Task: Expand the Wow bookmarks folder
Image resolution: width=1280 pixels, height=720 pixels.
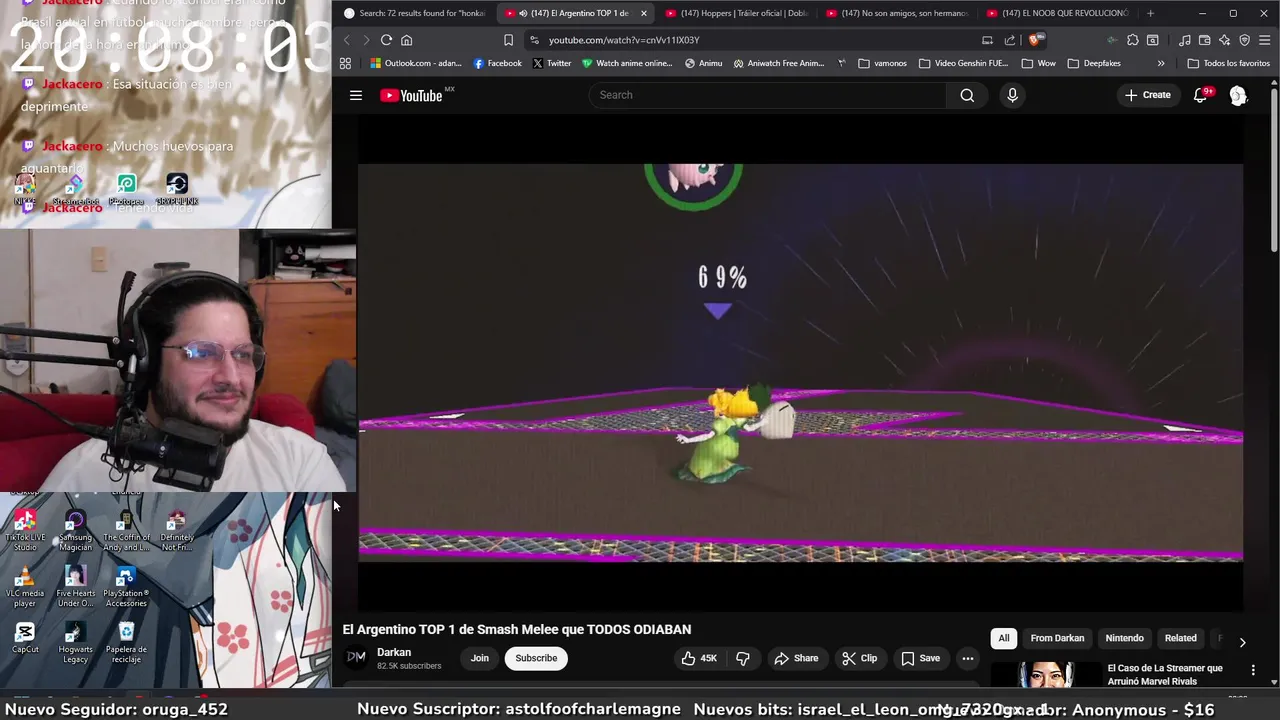Action: point(1037,63)
